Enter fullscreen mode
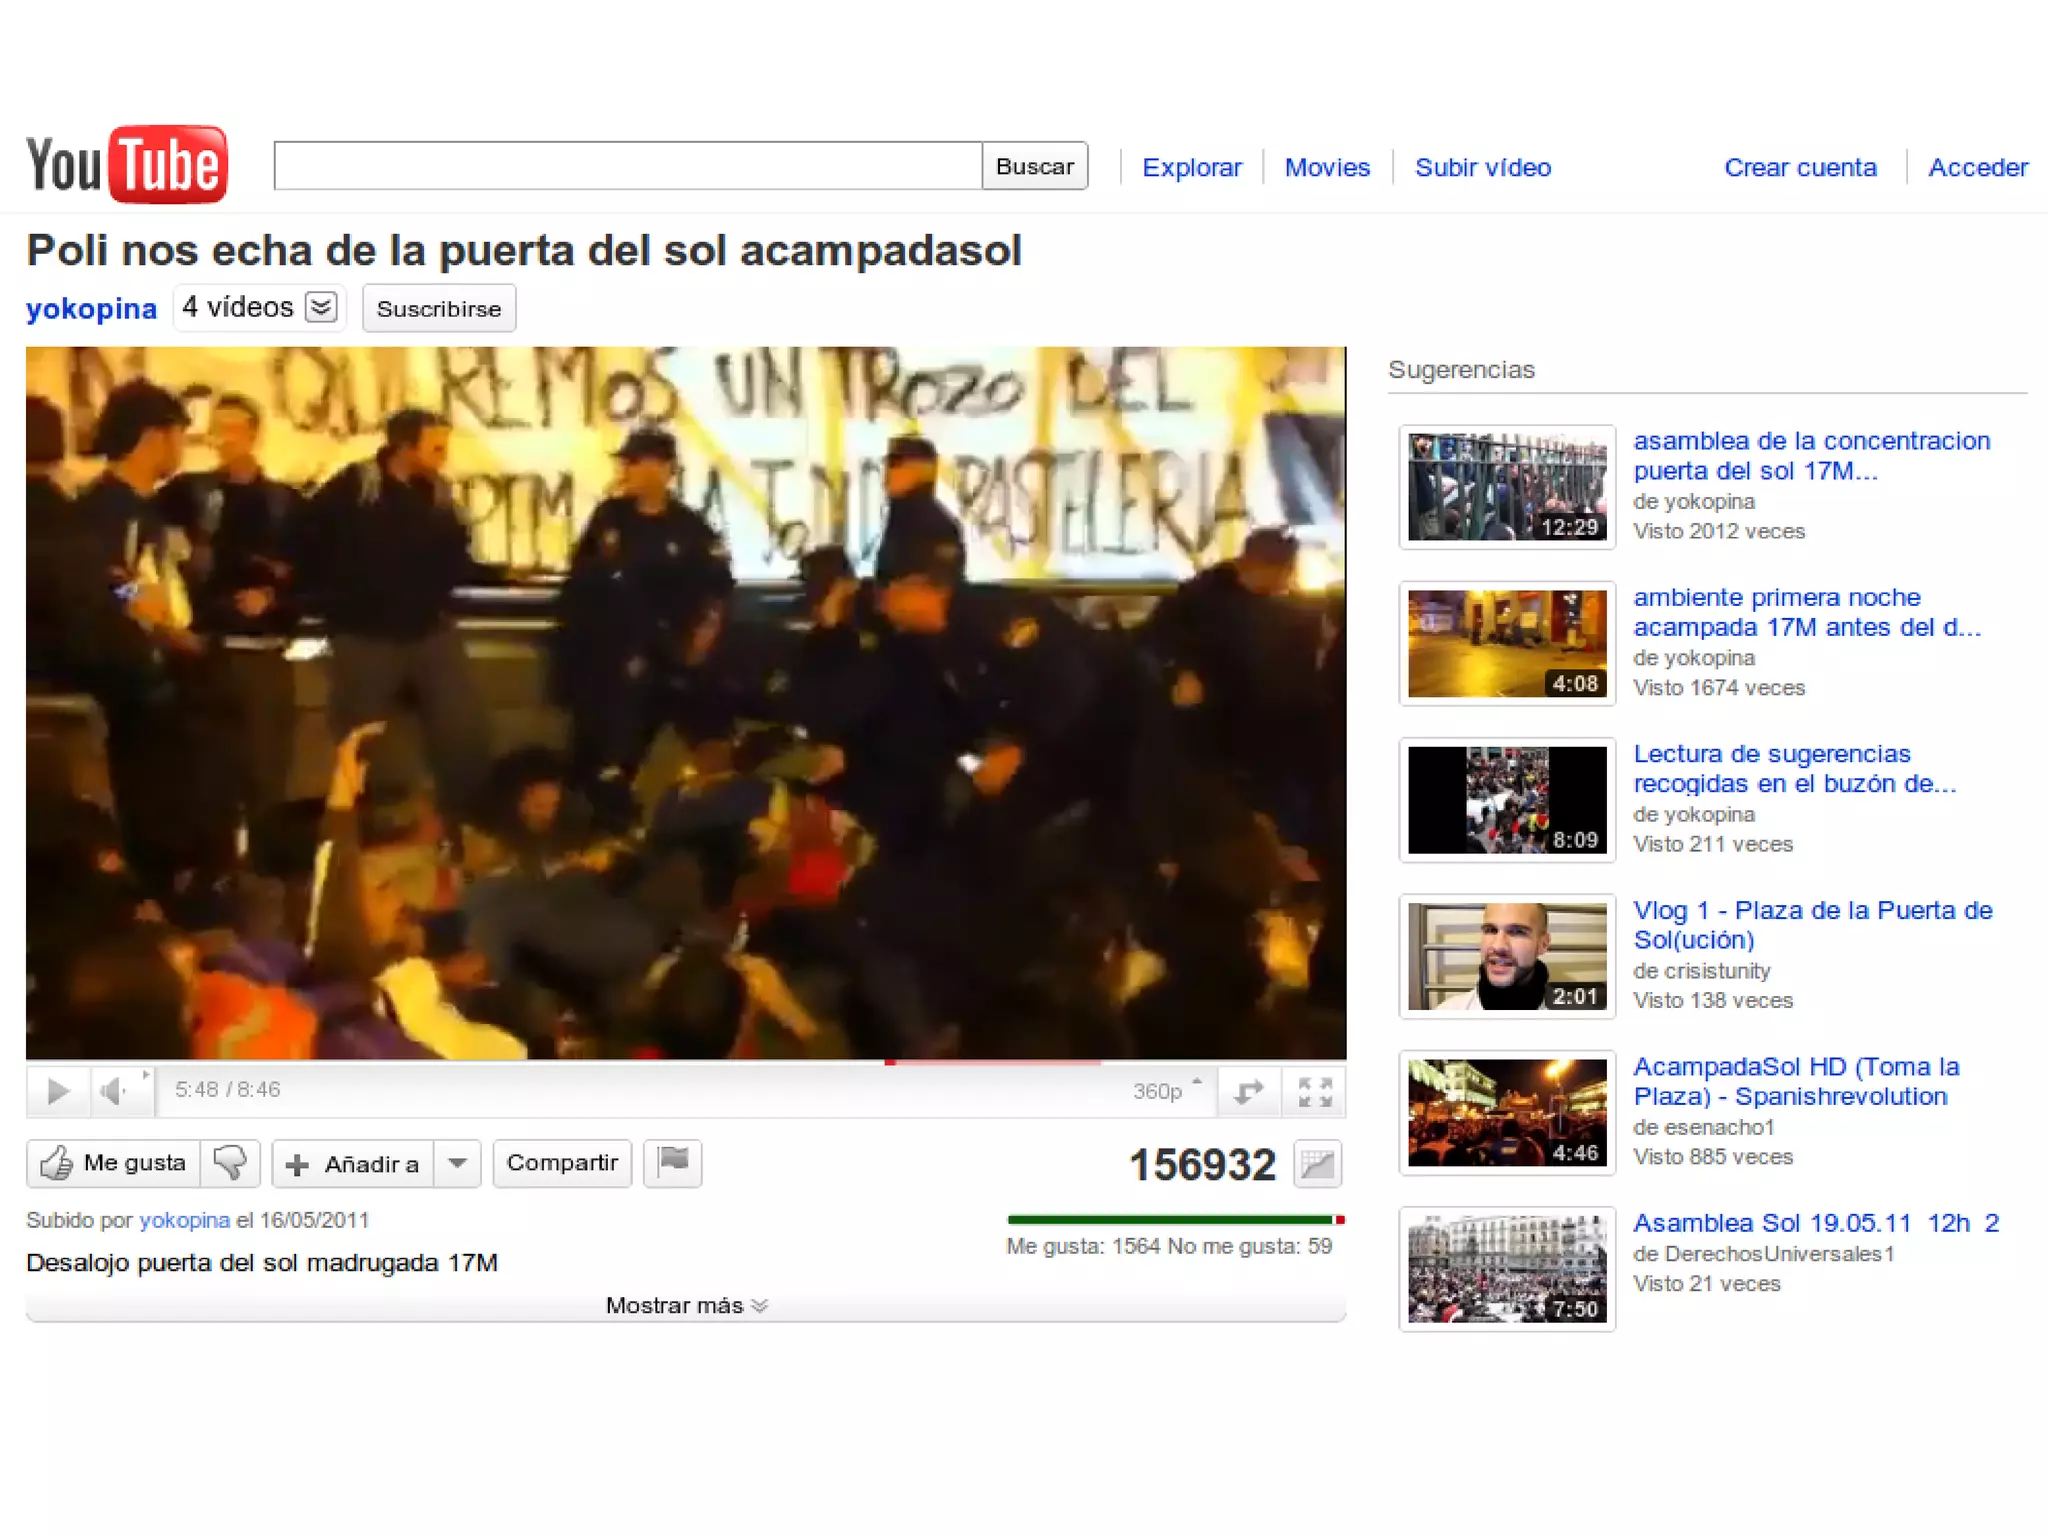The image size is (2048, 1536). [1315, 1091]
